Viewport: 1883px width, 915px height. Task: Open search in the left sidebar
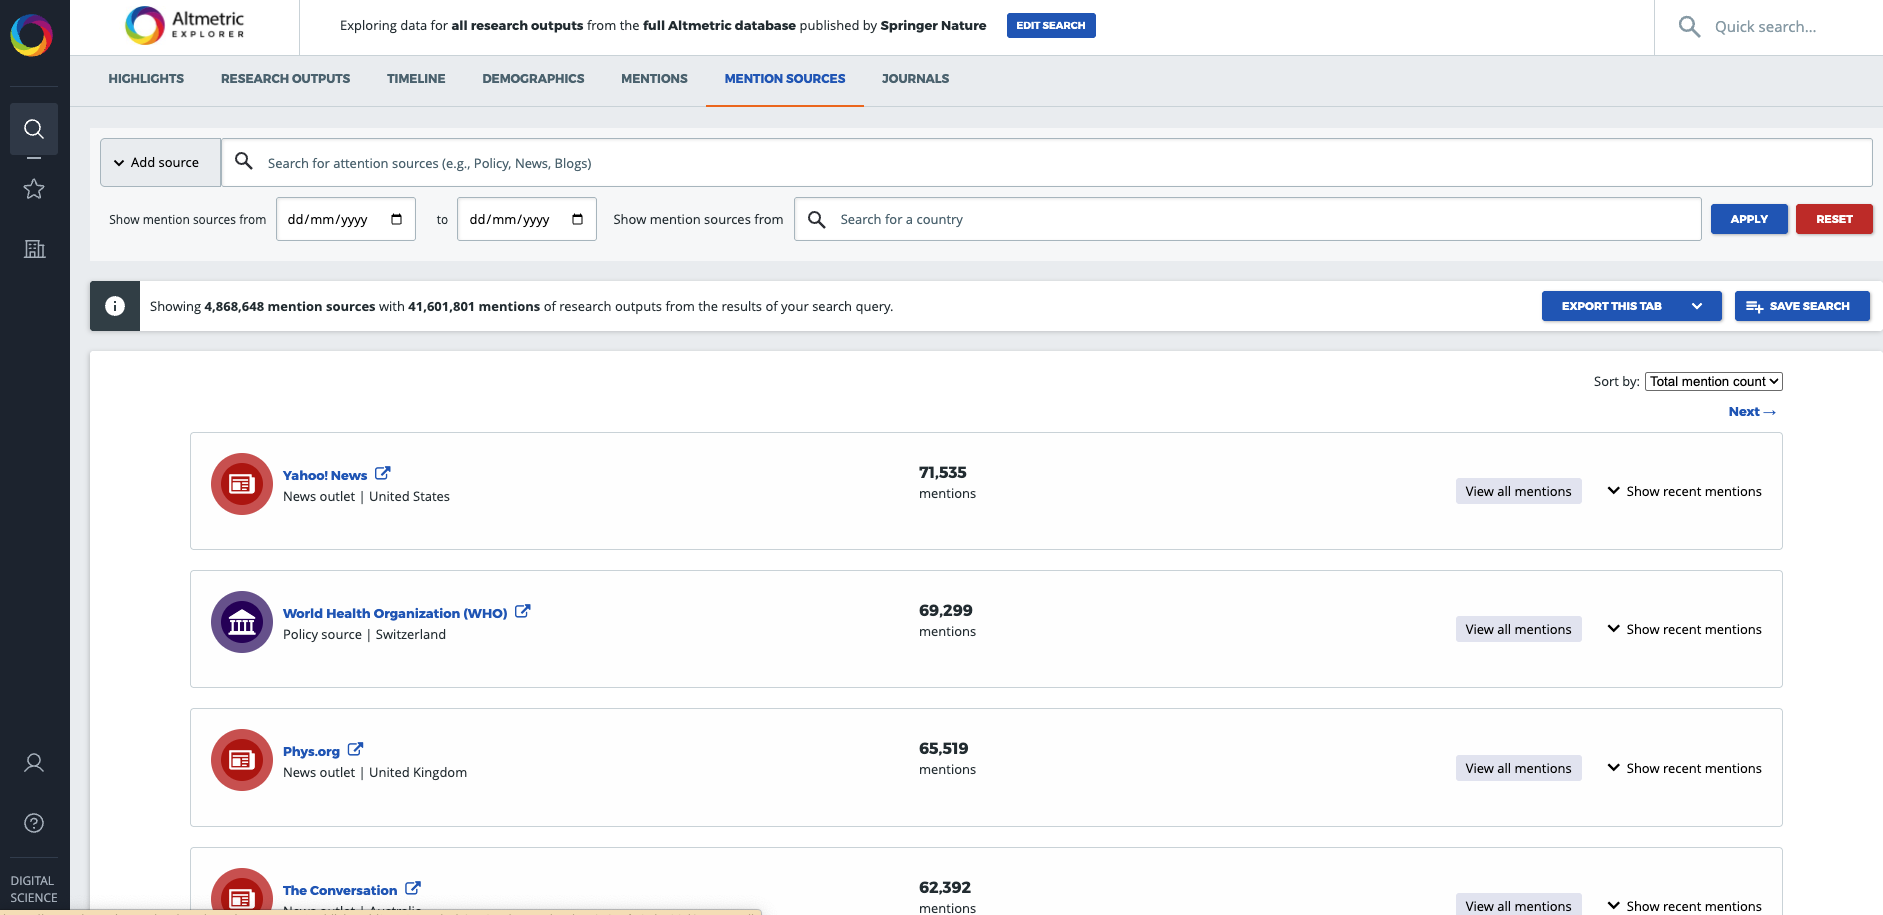tap(34, 128)
